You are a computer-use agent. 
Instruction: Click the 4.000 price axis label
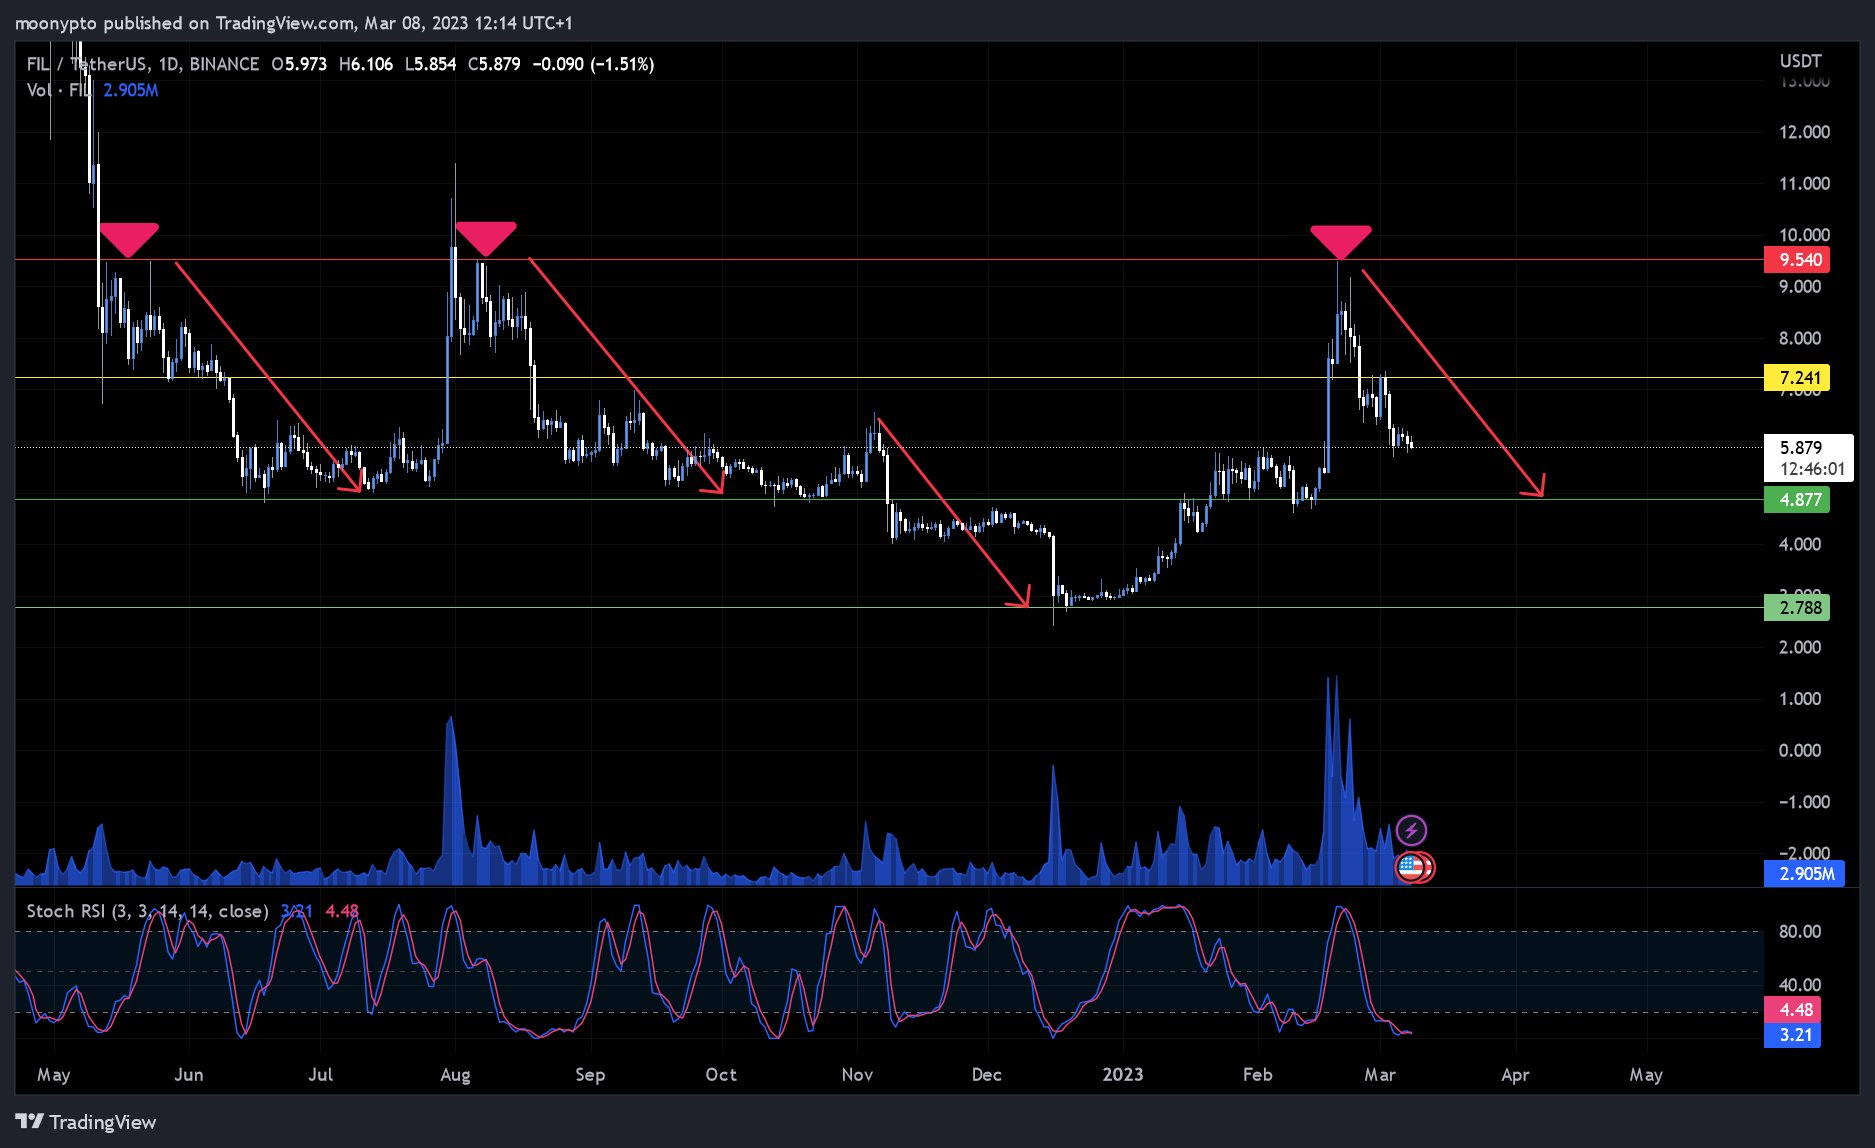(x=1800, y=544)
